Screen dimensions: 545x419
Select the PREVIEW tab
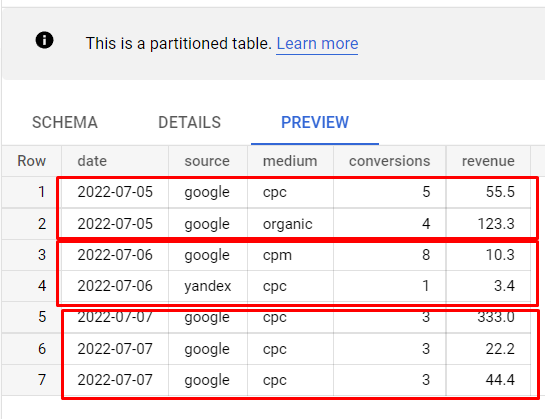315,122
